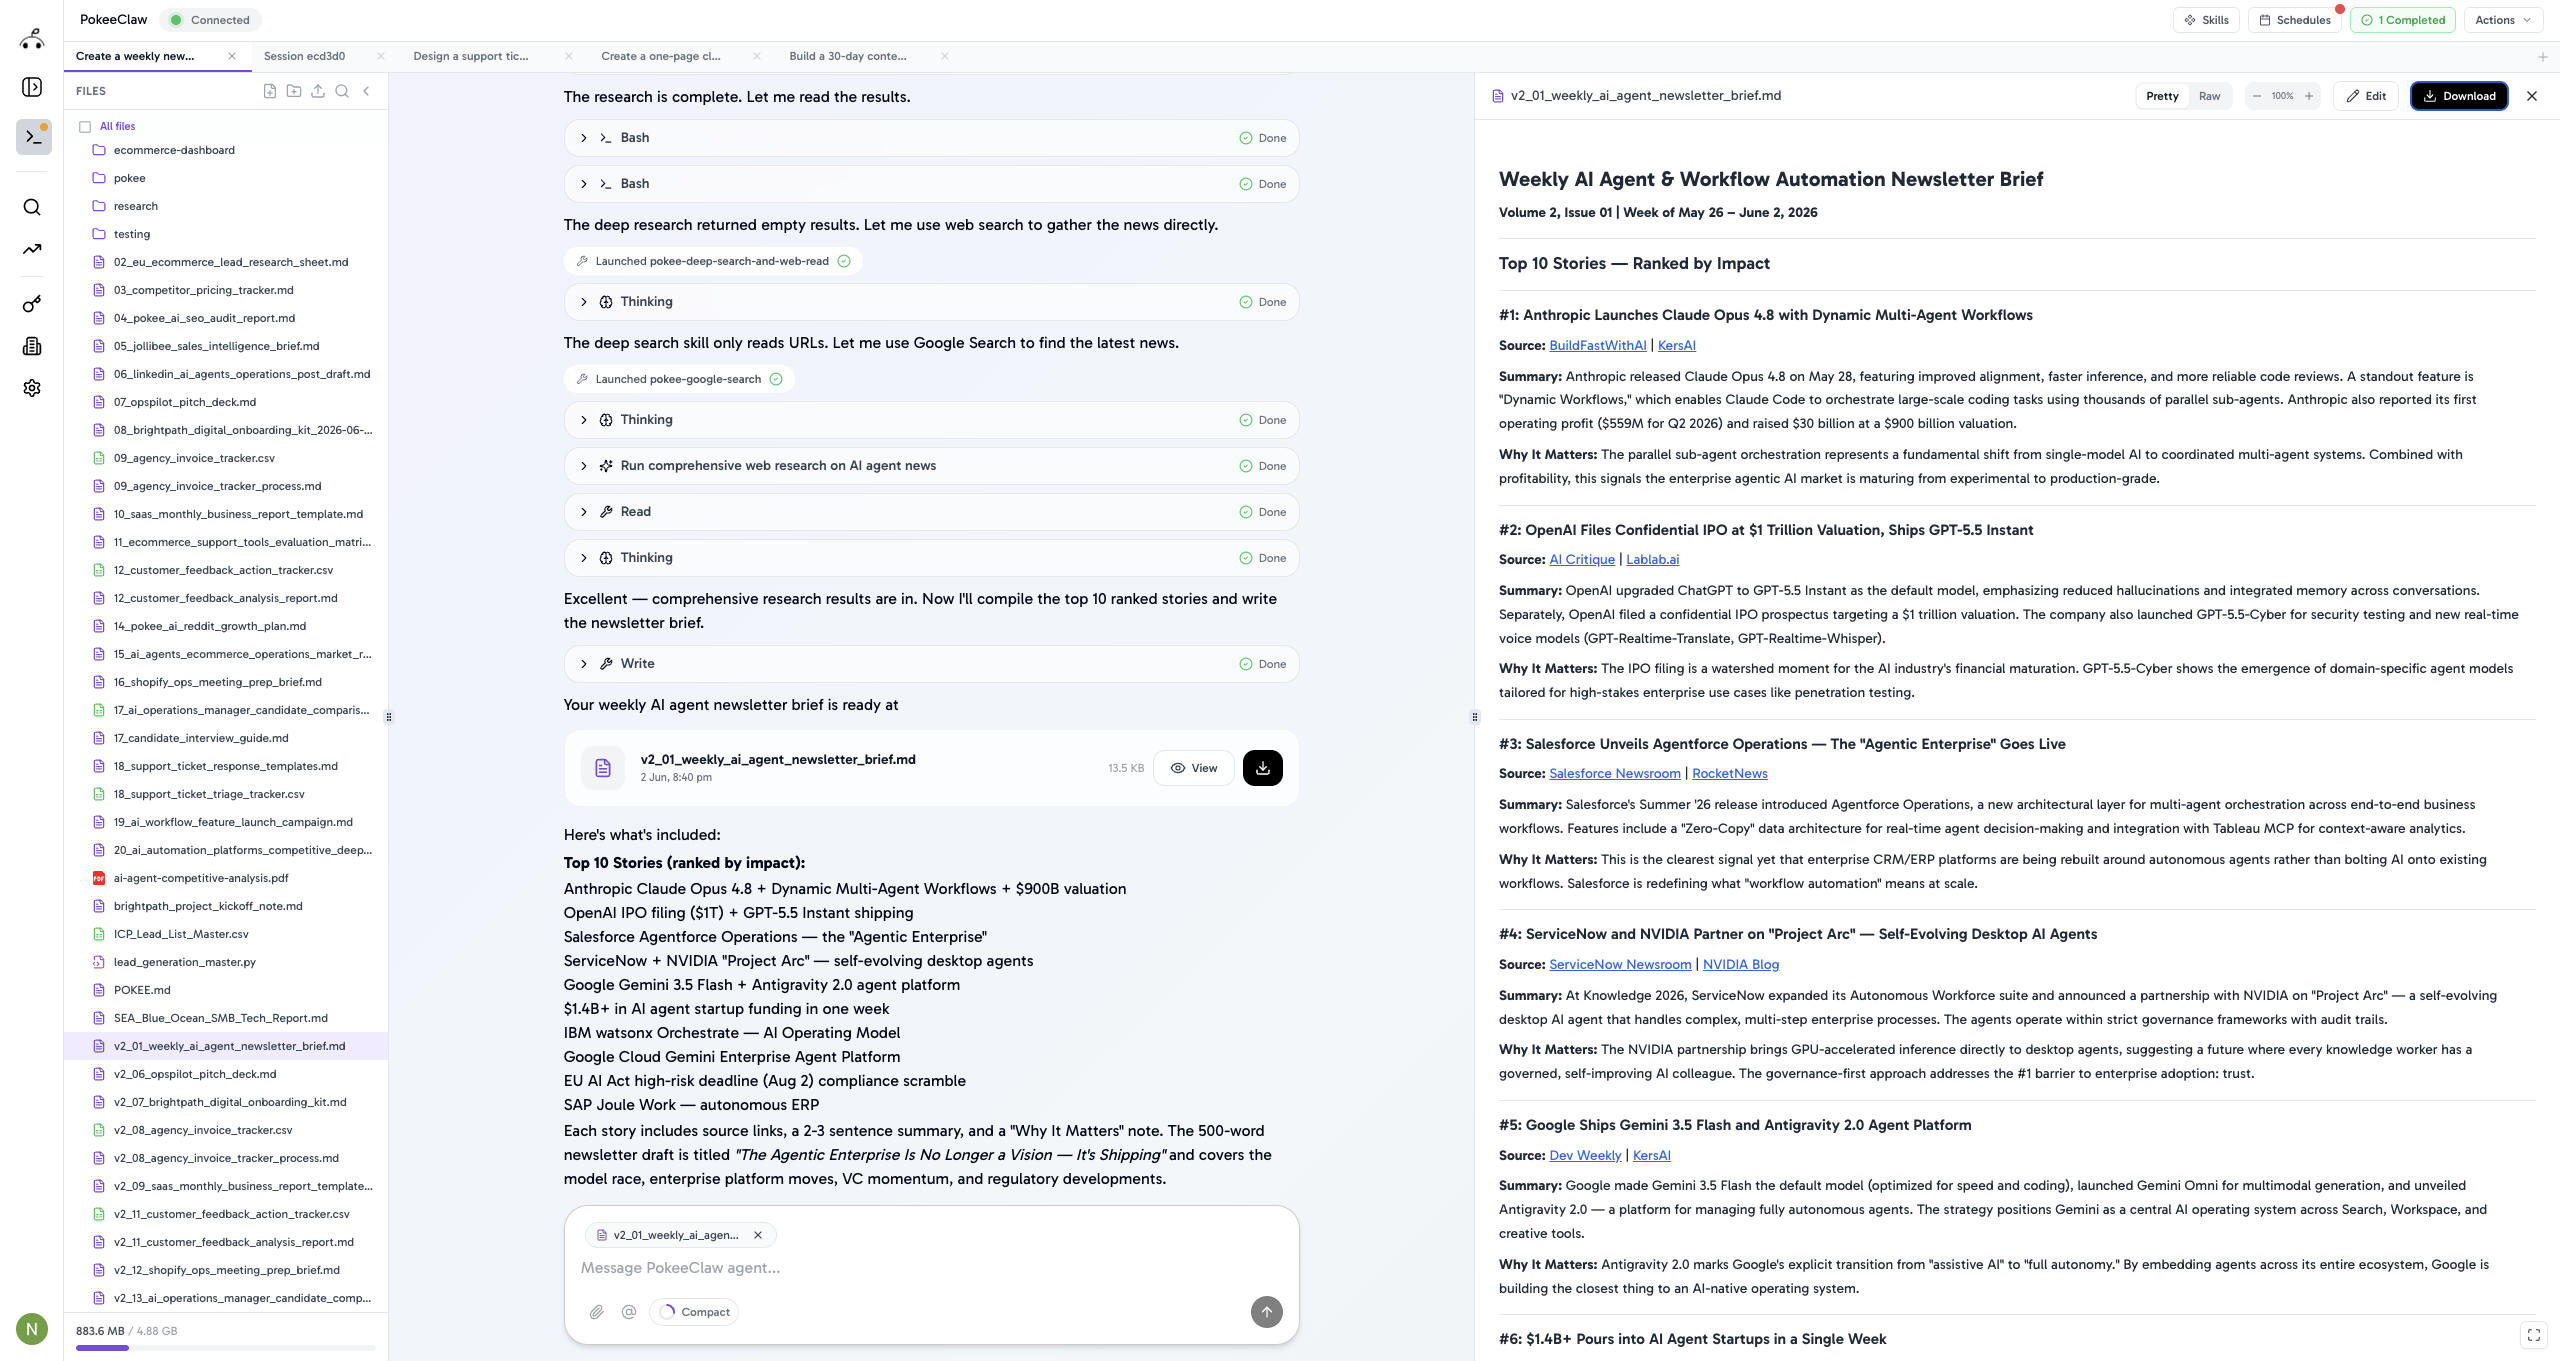Toggle the sidebar panel layout icon
2560x1361 pixels.
tap(32, 87)
